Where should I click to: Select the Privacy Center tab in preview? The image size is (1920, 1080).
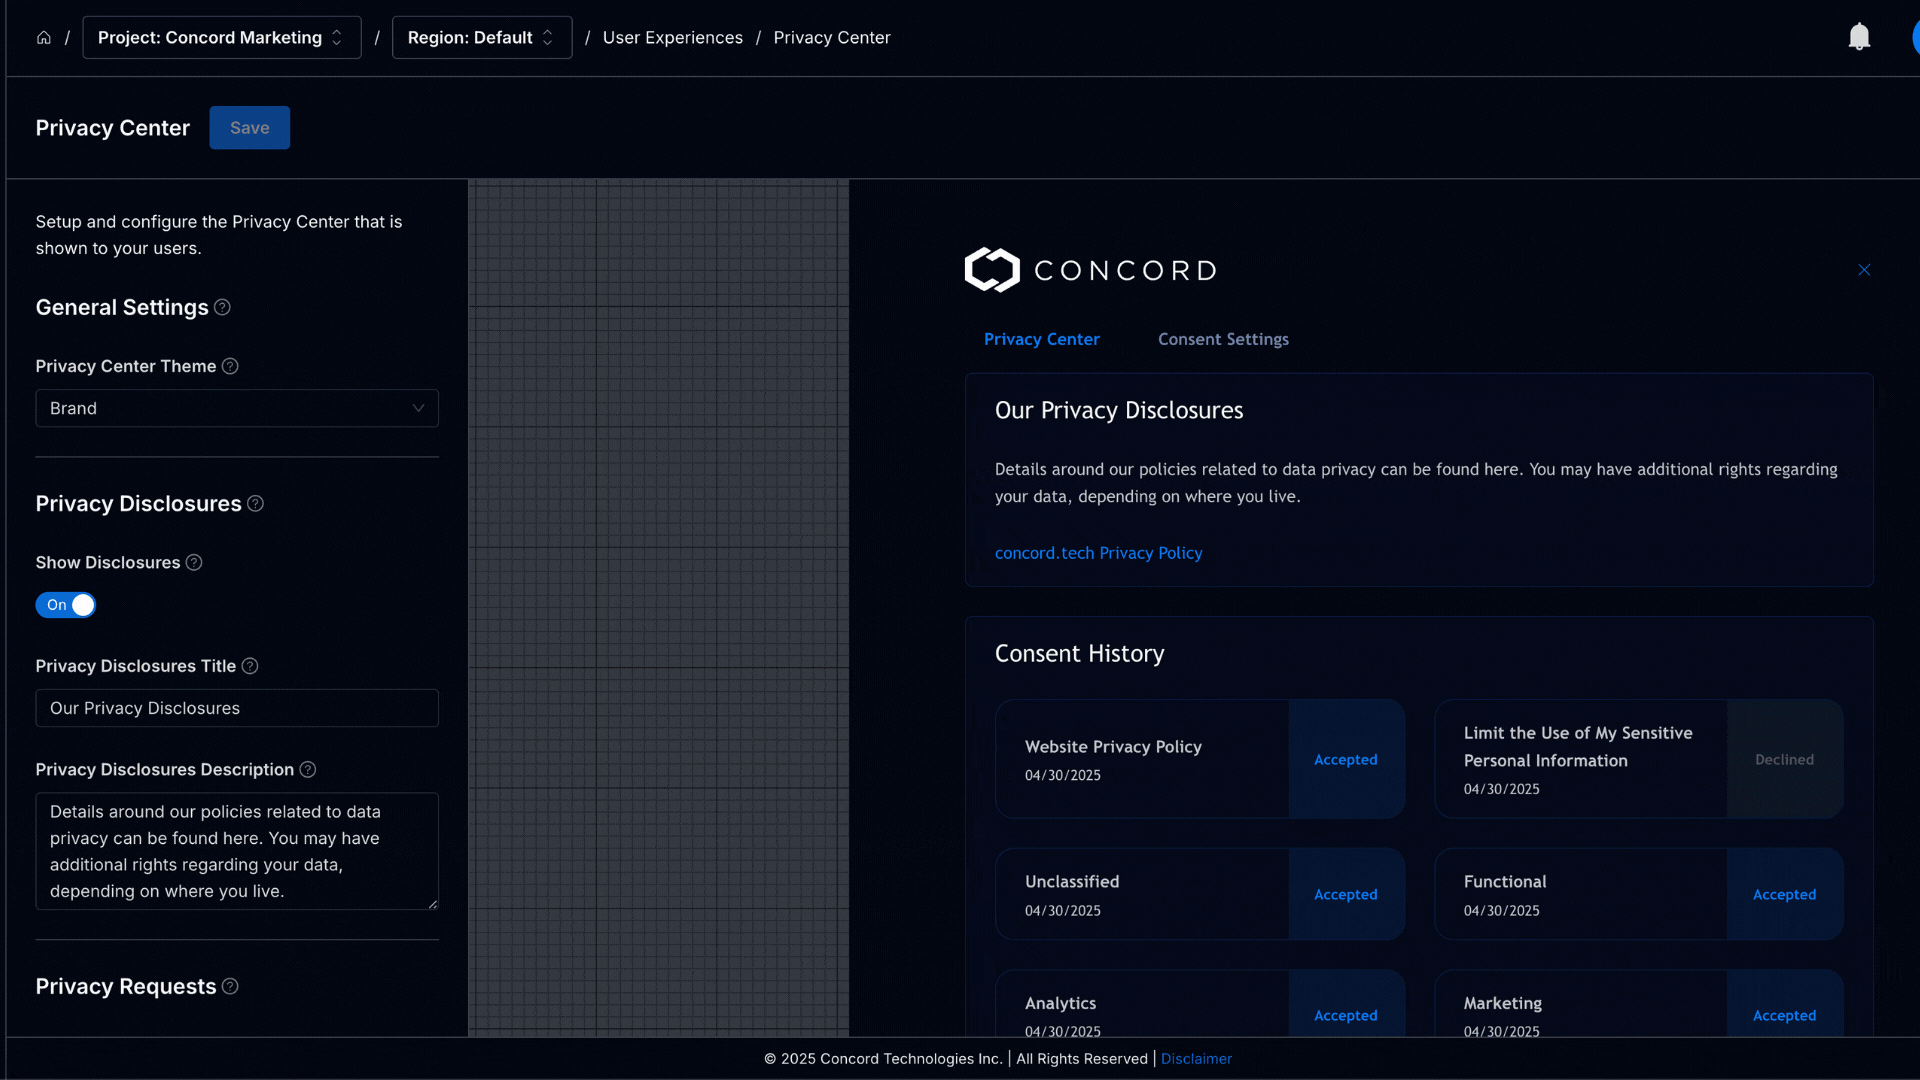point(1041,339)
